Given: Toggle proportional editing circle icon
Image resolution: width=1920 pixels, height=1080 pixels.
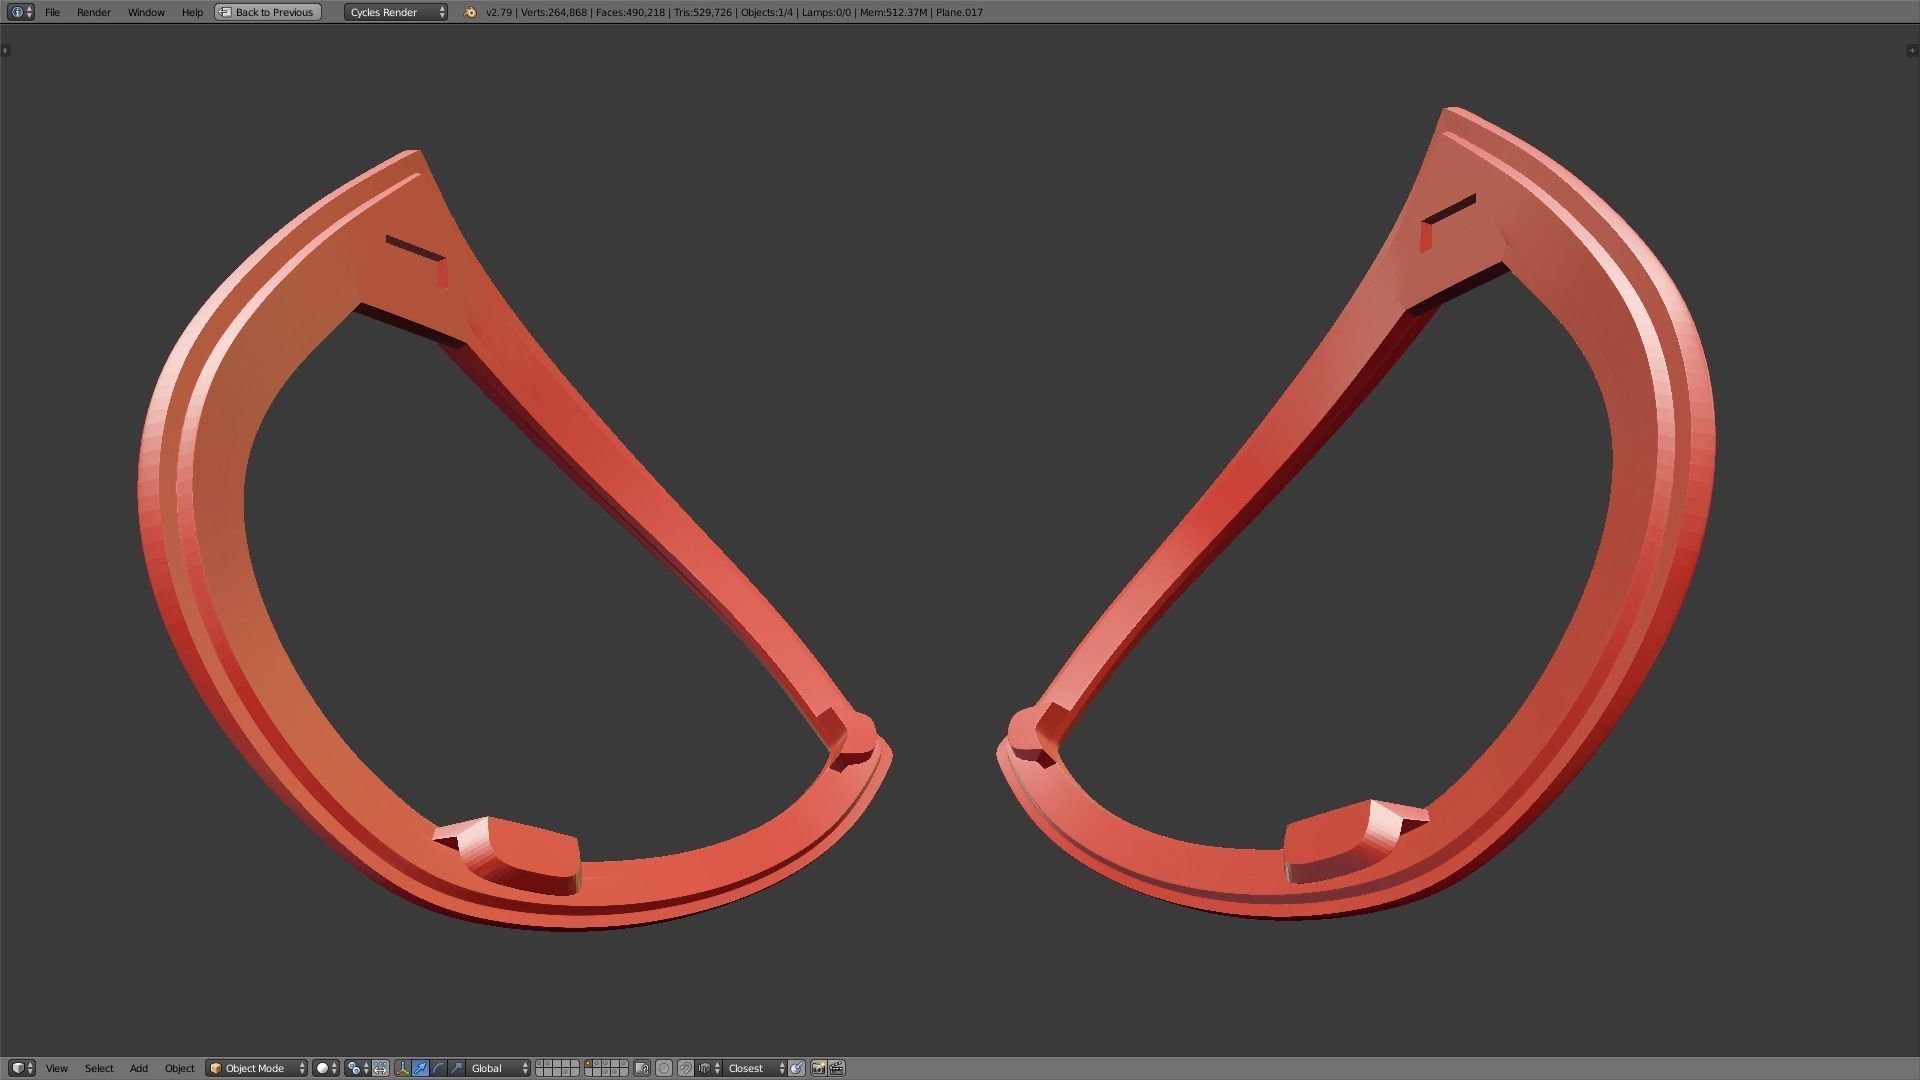Looking at the screenshot, I should [x=663, y=1068].
